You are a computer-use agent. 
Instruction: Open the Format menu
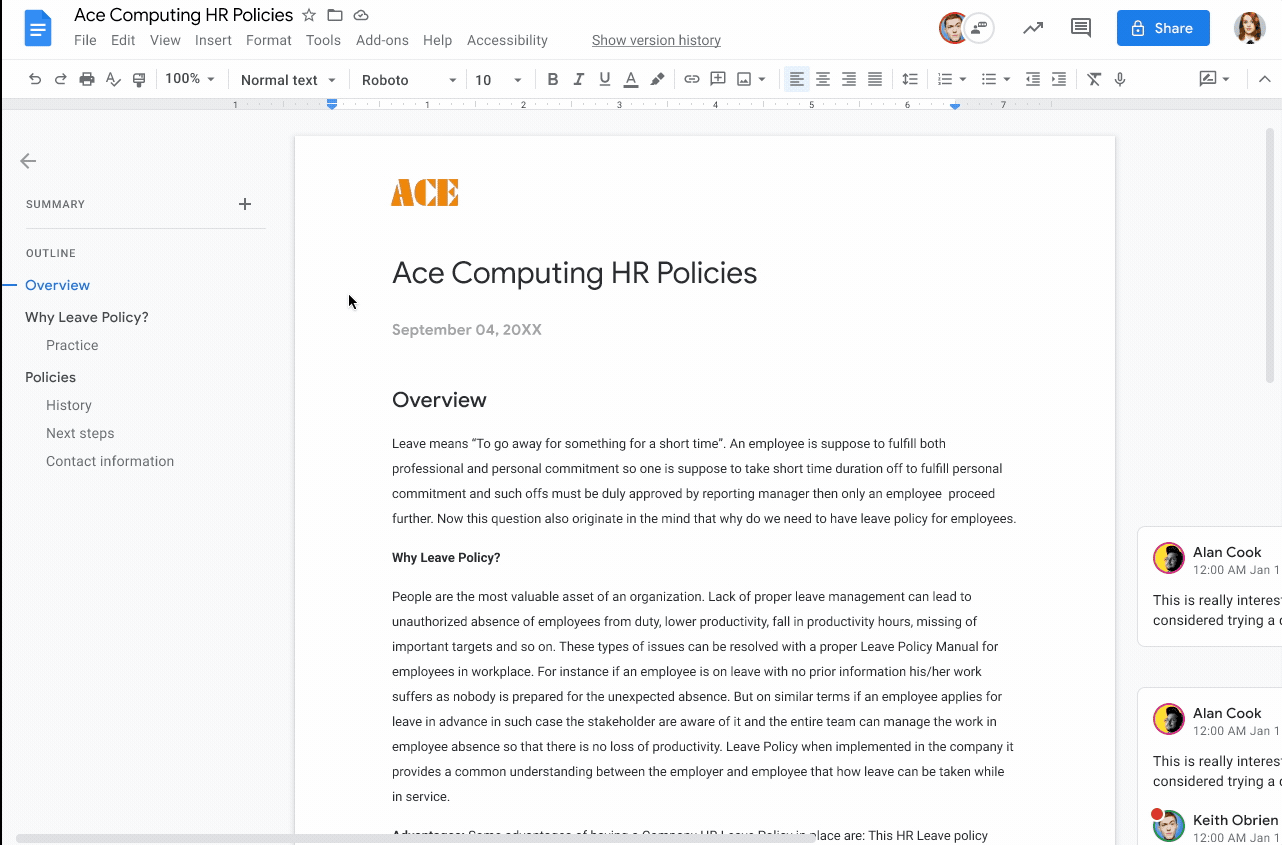[268, 40]
